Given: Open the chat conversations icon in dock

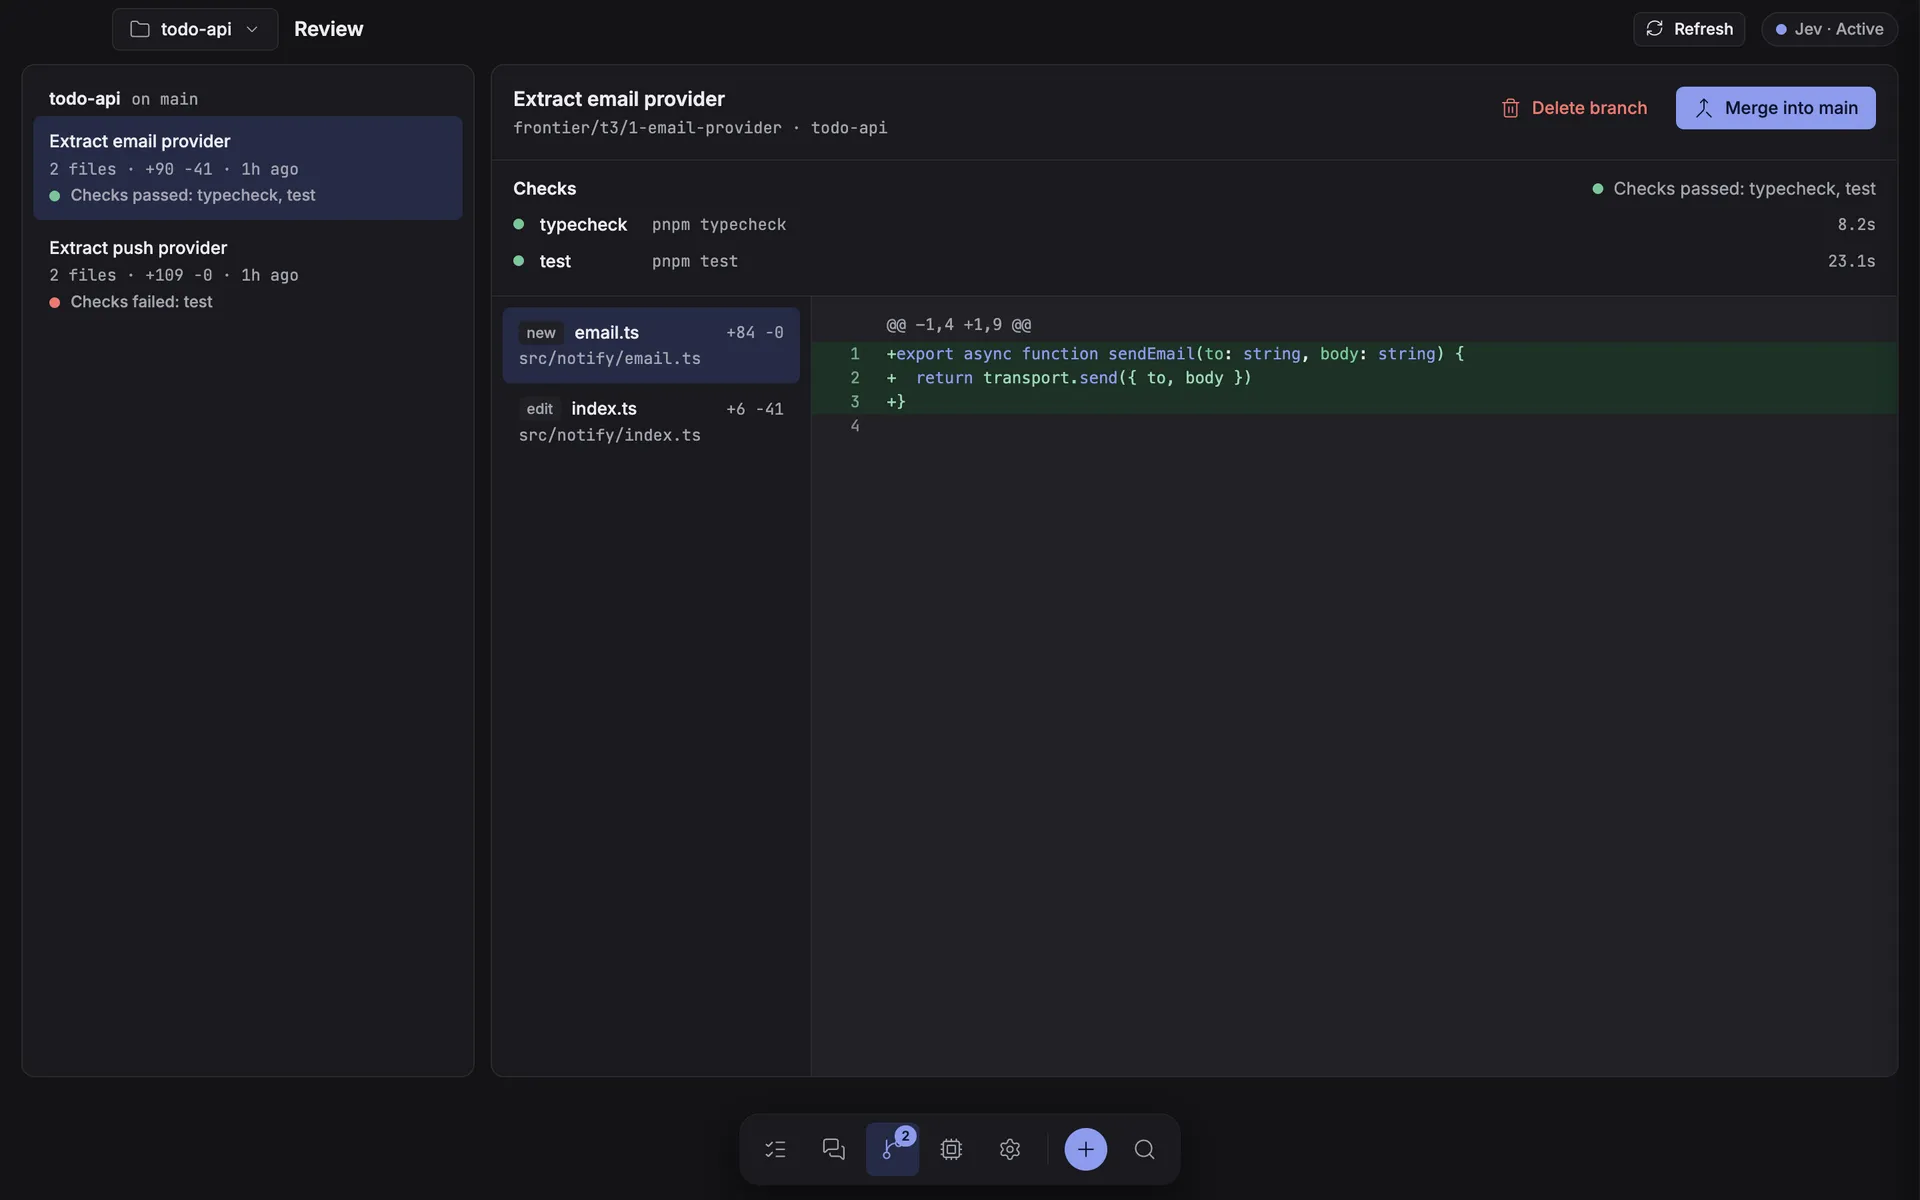Looking at the screenshot, I should [834, 1149].
